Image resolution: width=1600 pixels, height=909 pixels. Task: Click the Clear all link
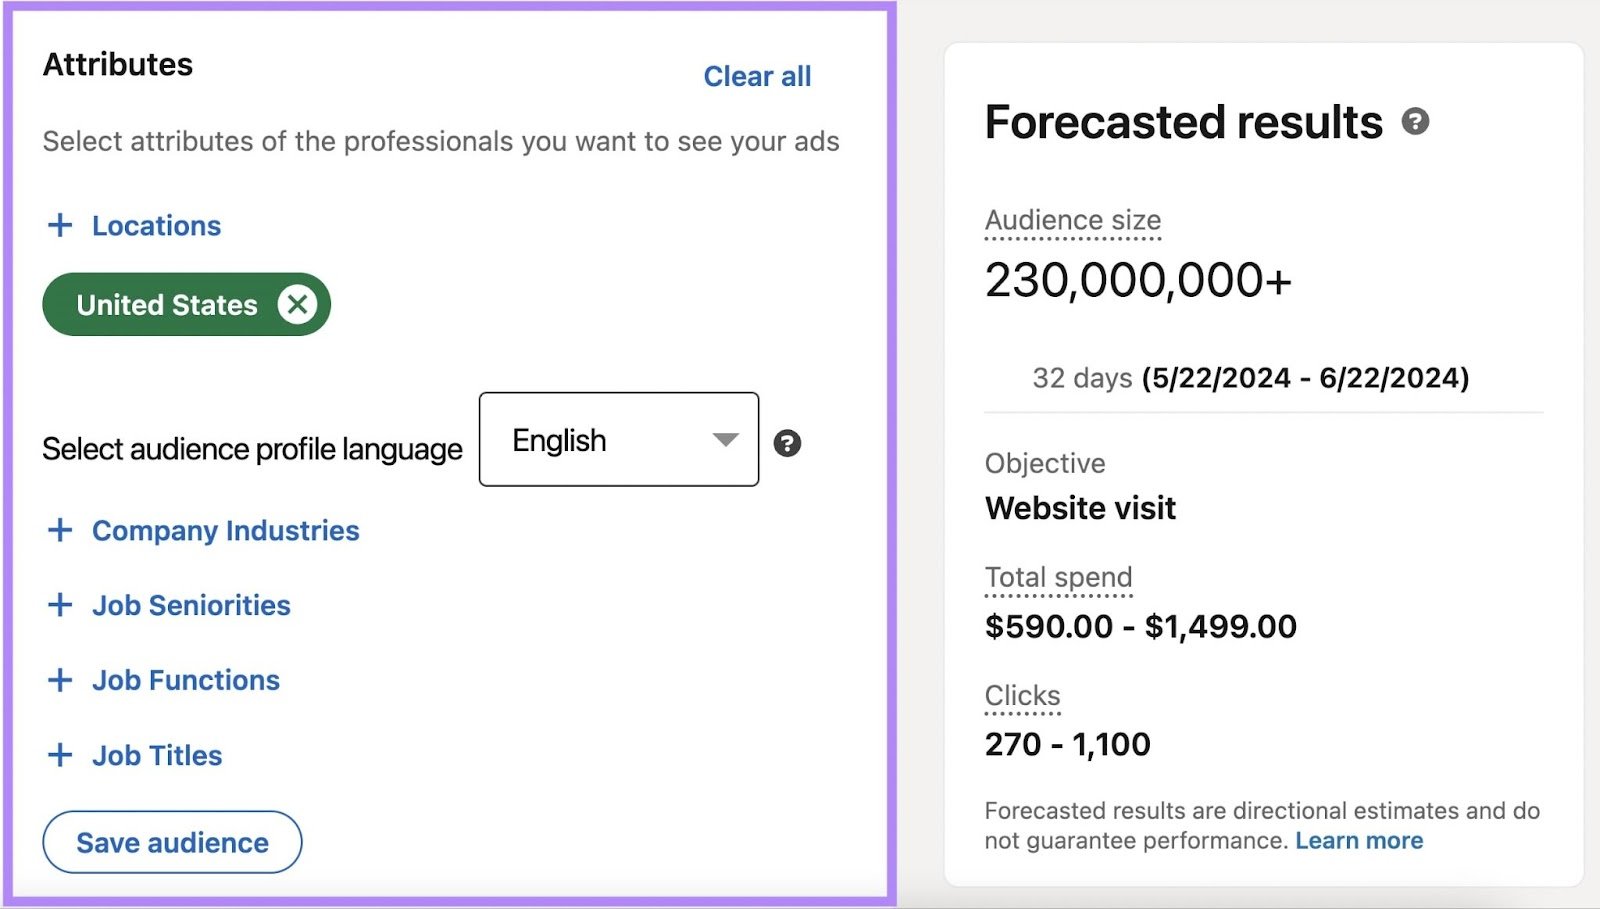click(757, 76)
